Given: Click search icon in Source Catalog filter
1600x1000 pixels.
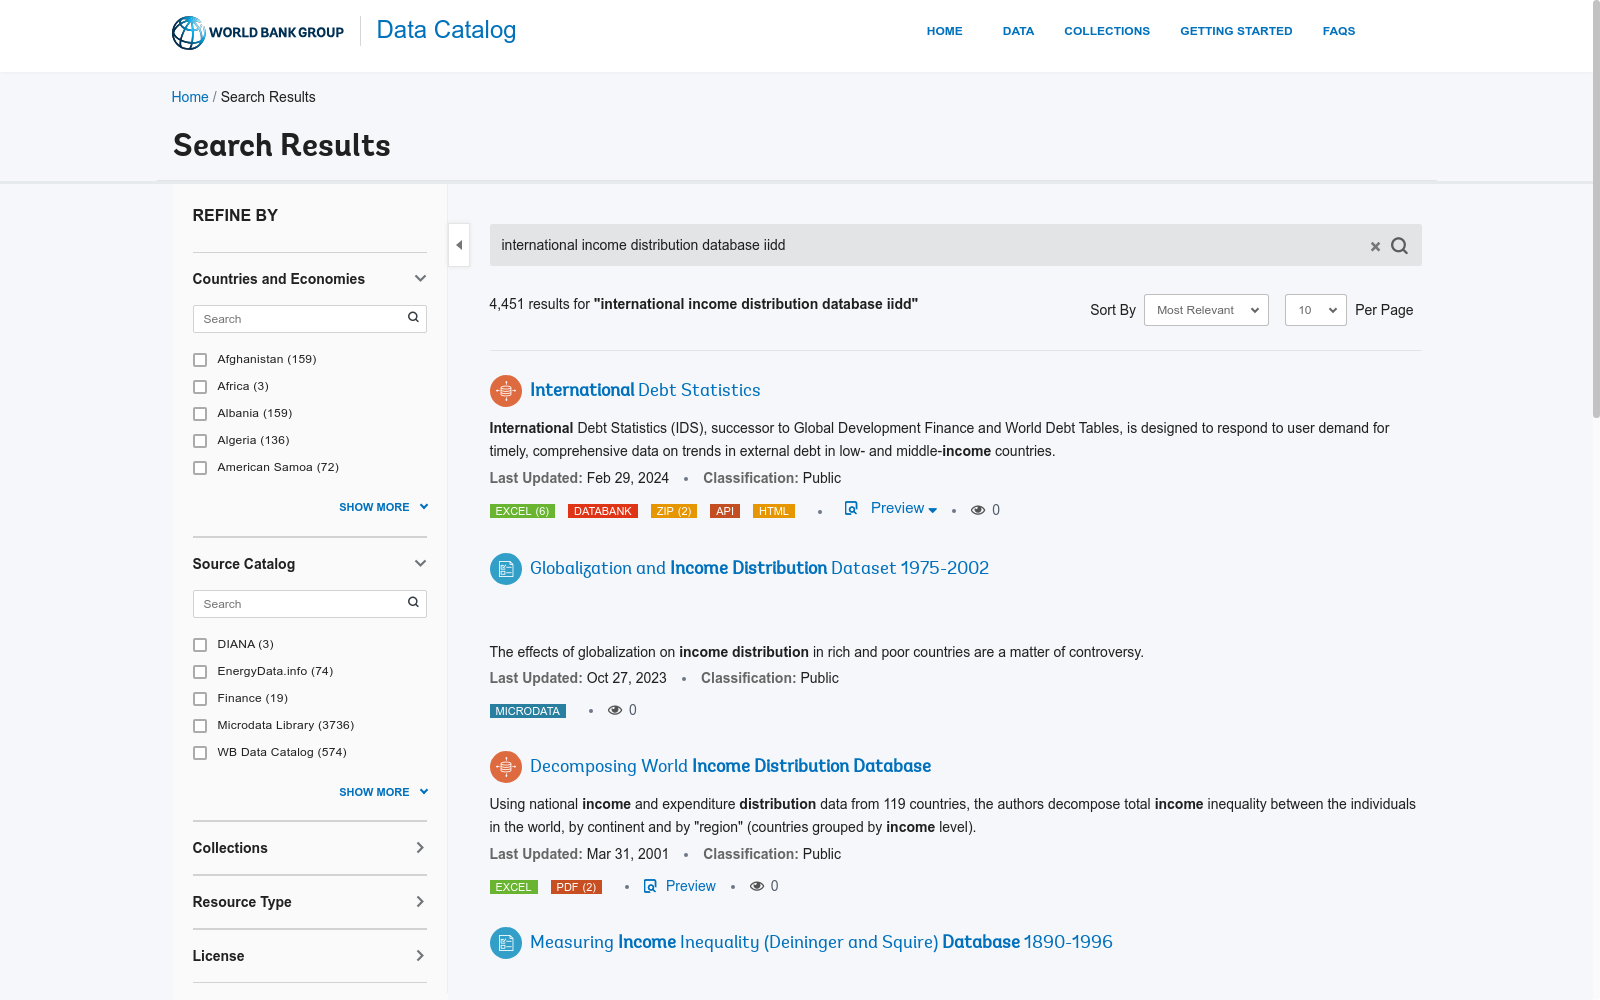Looking at the screenshot, I should coord(413,603).
